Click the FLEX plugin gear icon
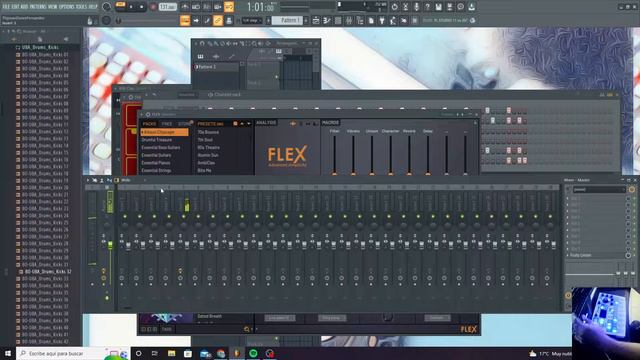This screenshot has width=640, height=360. 148,115
